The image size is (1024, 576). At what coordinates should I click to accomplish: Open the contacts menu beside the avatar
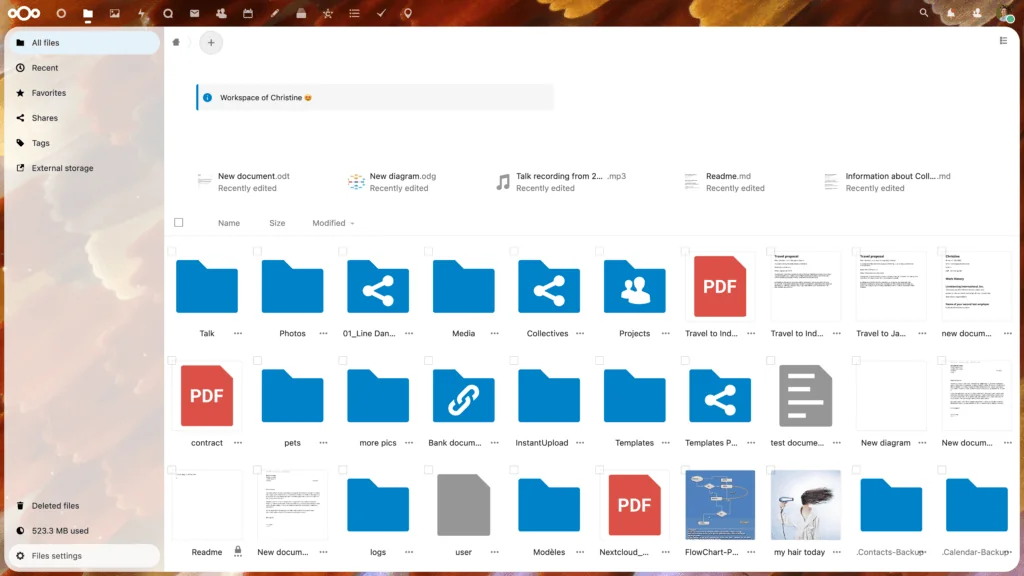click(x=977, y=13)
